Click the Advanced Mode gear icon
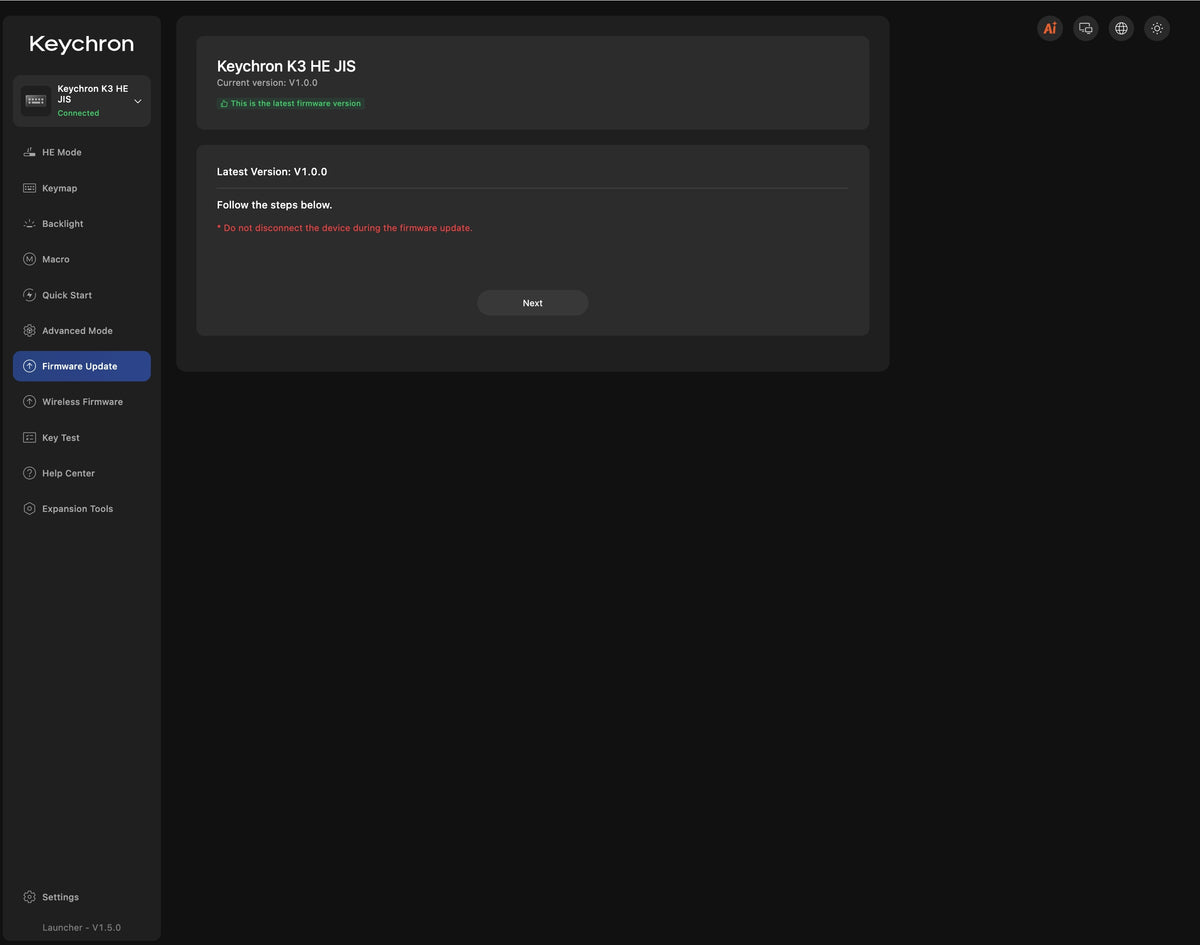This screenshot has width=1200, height=945. pyautogui.click(x=30, y=331)
